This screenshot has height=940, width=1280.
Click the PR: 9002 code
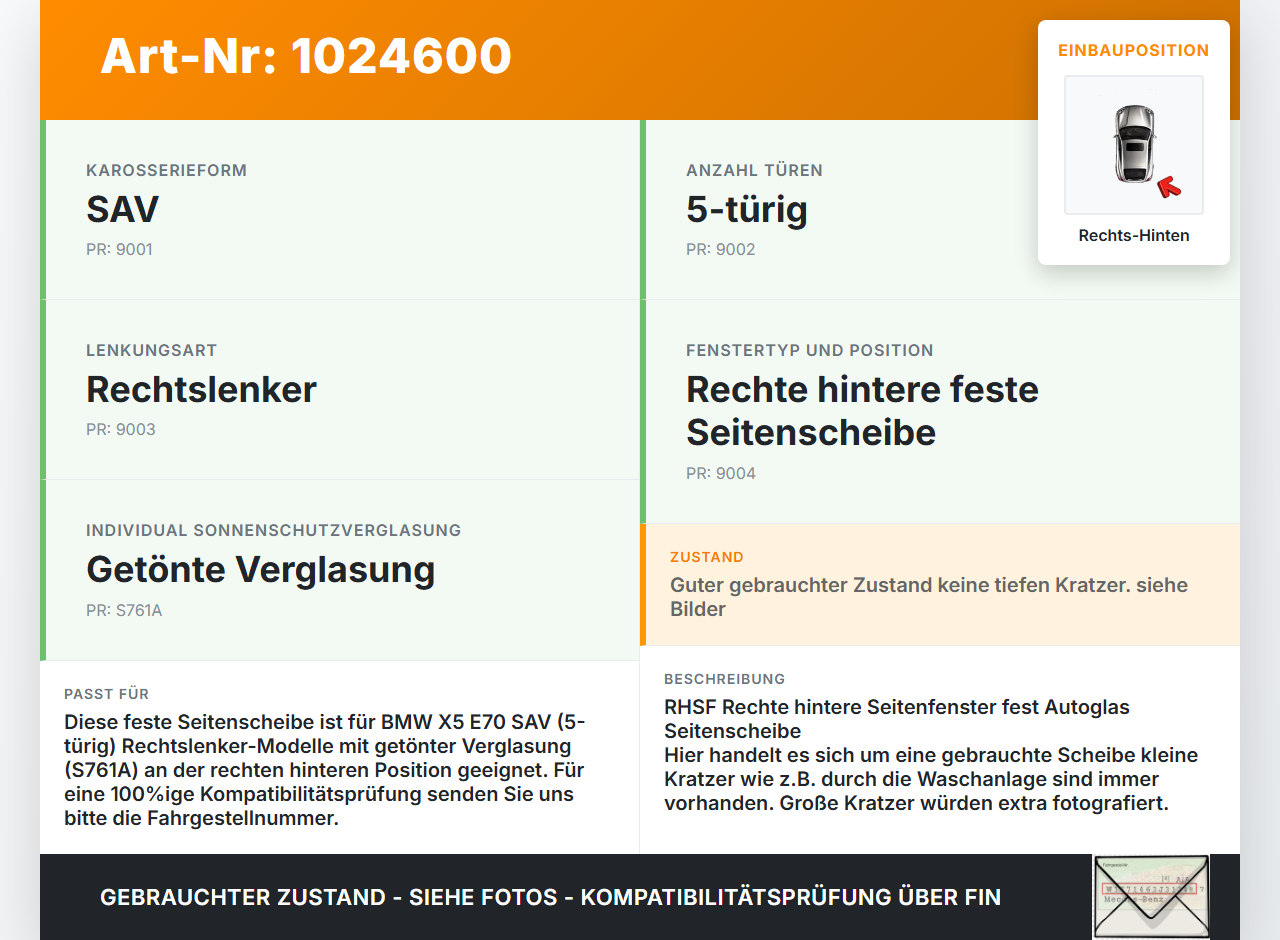(x=721, y=249)
